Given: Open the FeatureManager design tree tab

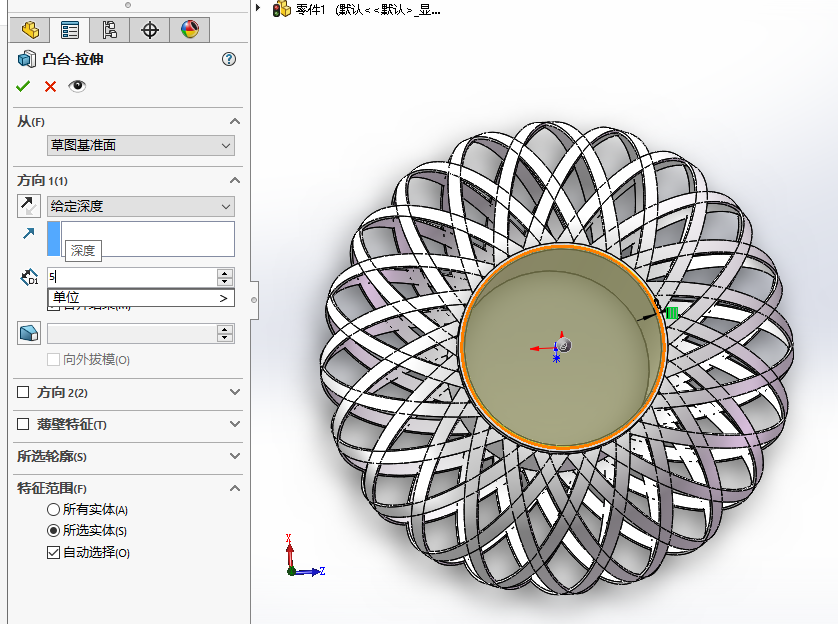Looking at the screenshot, I should pos(30,30).
